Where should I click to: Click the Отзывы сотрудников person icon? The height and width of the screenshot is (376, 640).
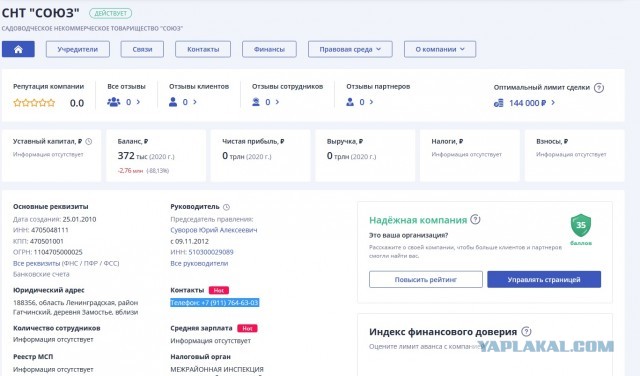tap(256, 102)
